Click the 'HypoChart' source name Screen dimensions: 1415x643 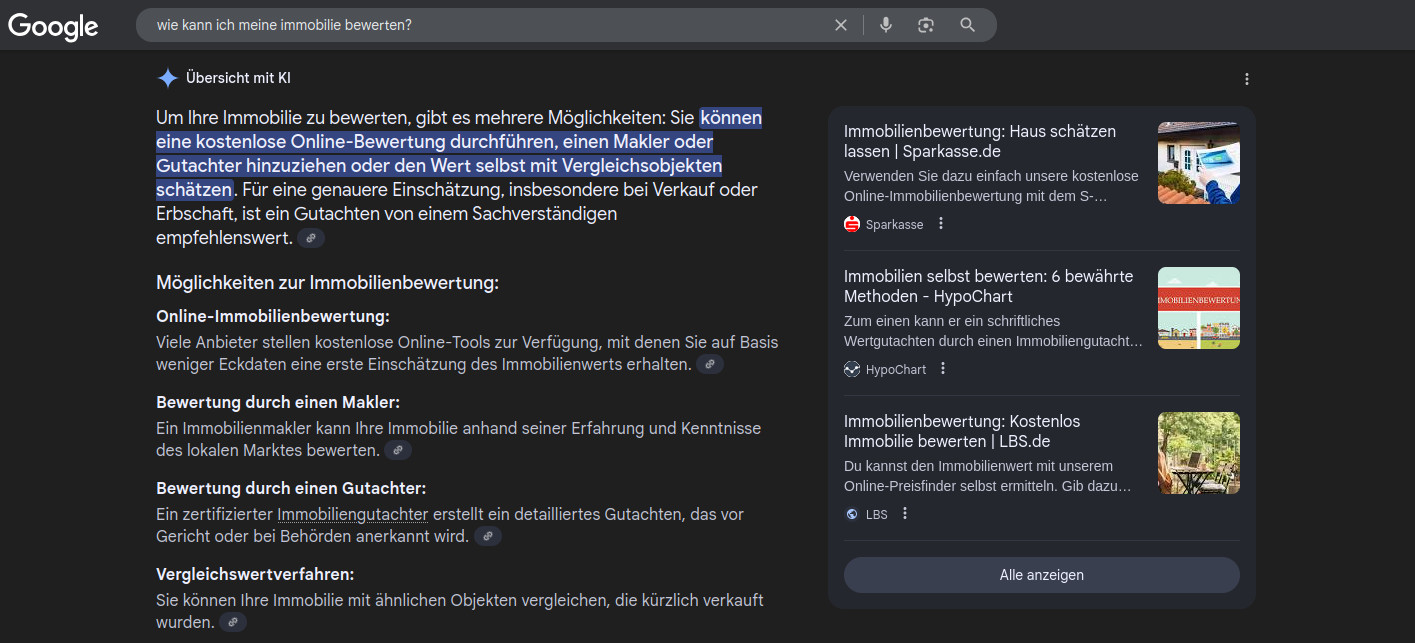[x=896, y=369]
